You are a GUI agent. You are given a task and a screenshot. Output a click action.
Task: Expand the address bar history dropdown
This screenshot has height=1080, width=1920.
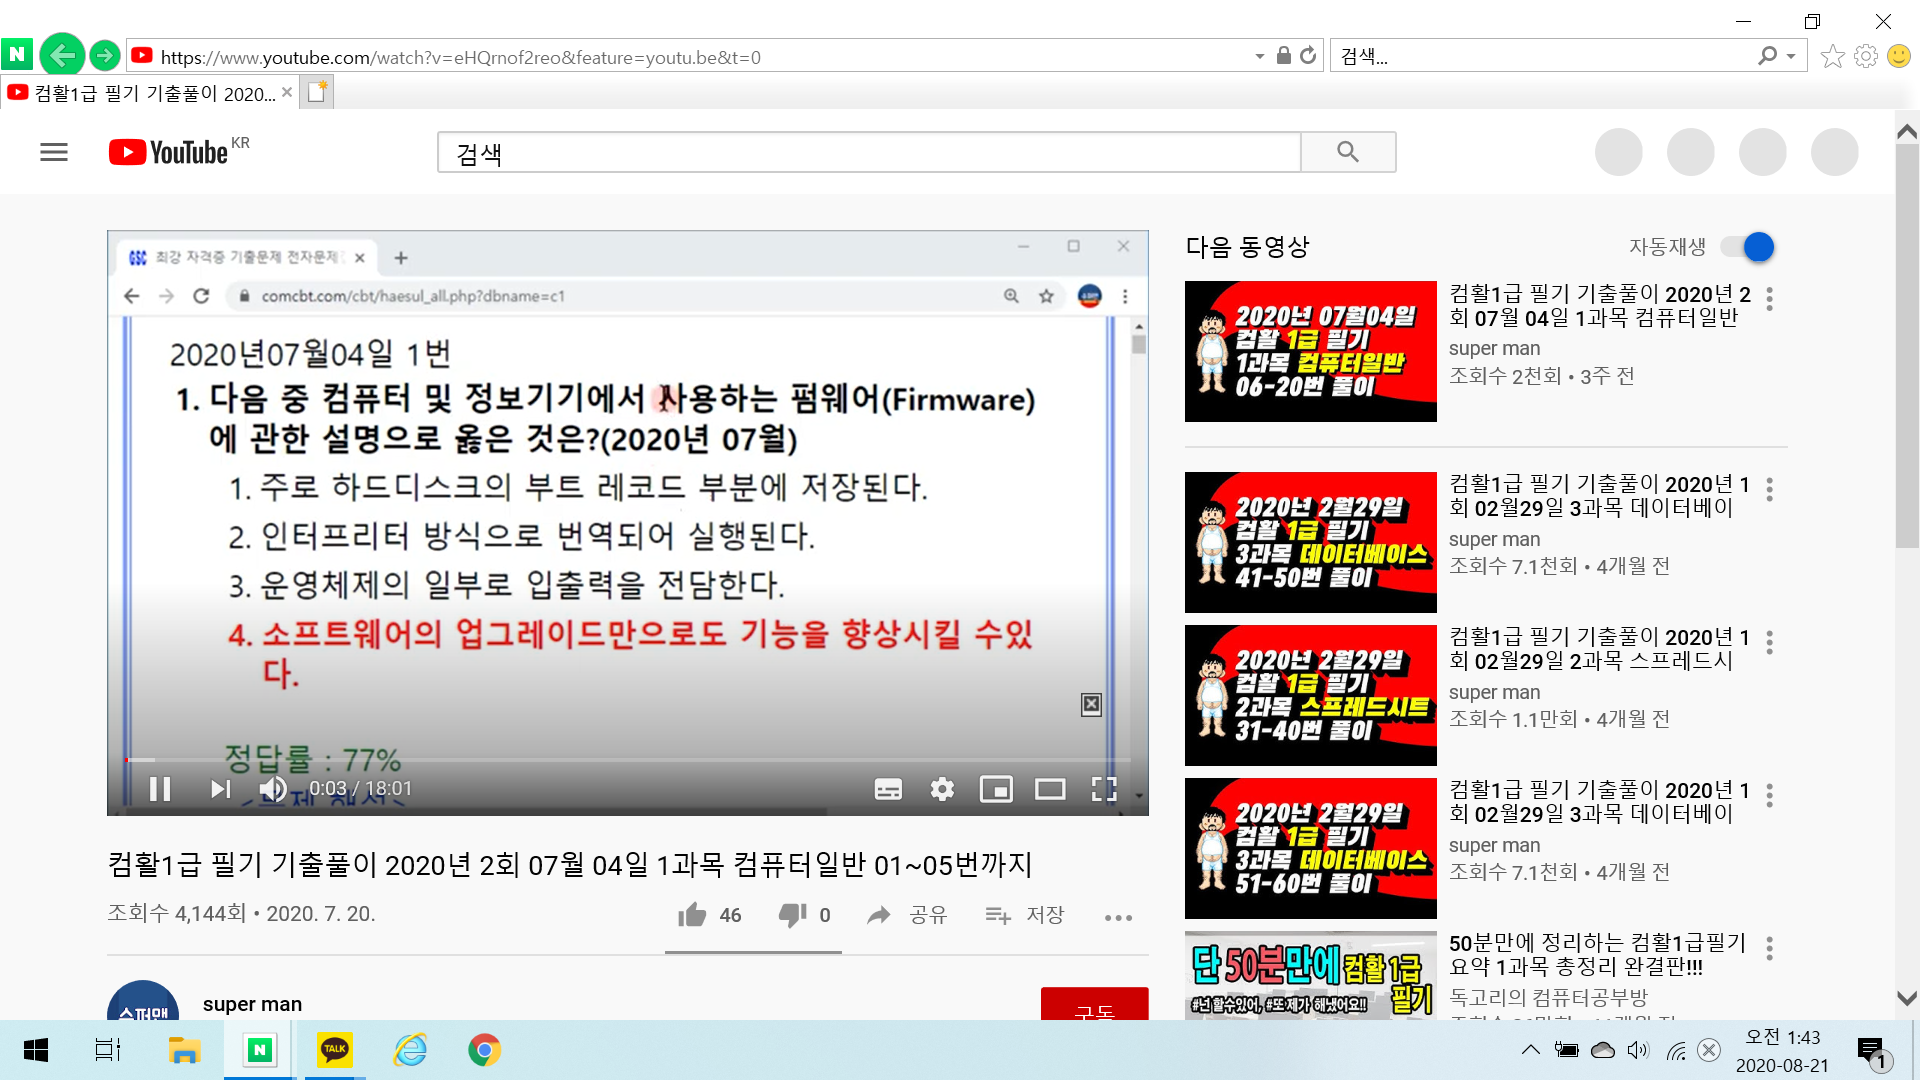[1259, 56]
